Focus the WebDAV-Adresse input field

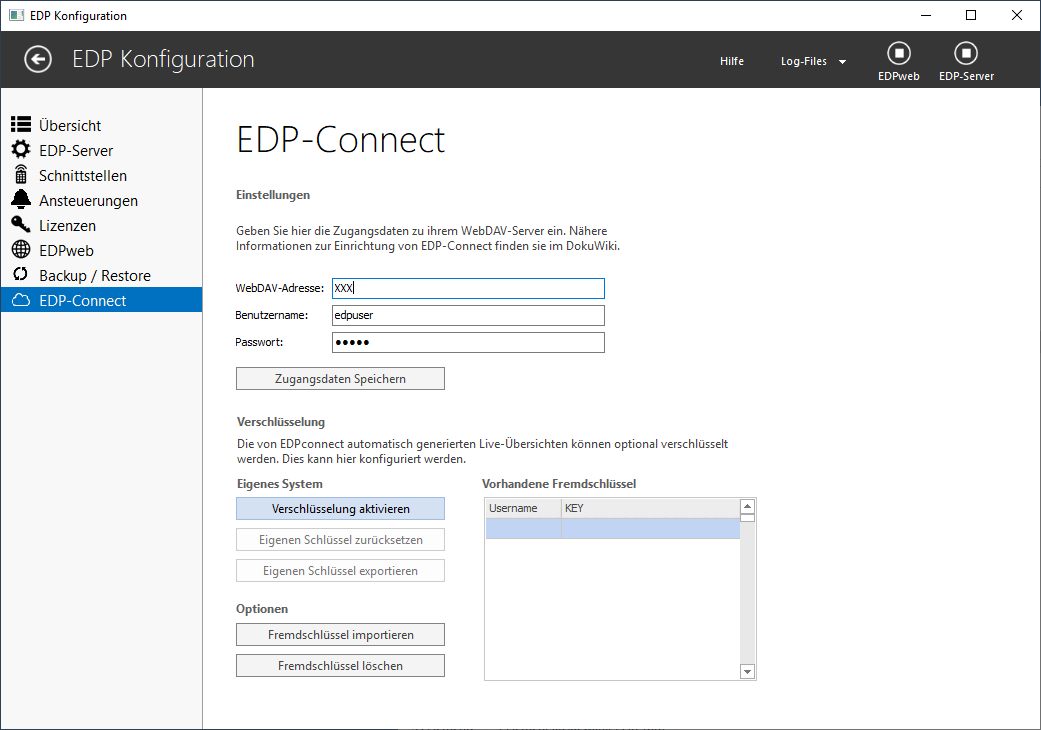coord(468,288)
